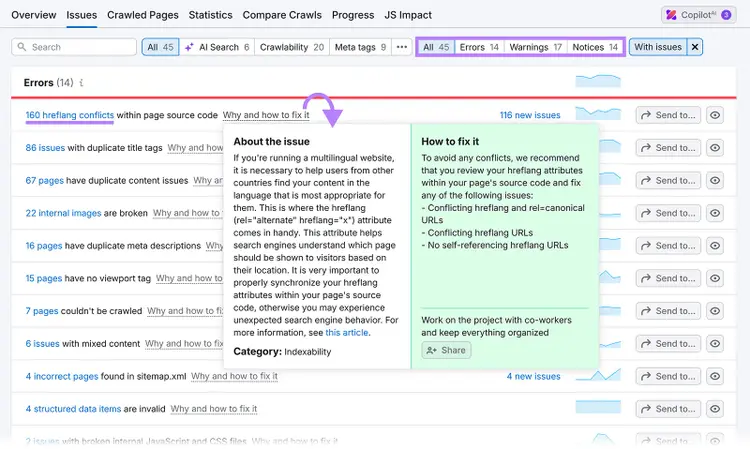Click the Share button in tooltip
The height and width of the screenshot is (449, 750).
pyautogui.click(x=446, y=350)
